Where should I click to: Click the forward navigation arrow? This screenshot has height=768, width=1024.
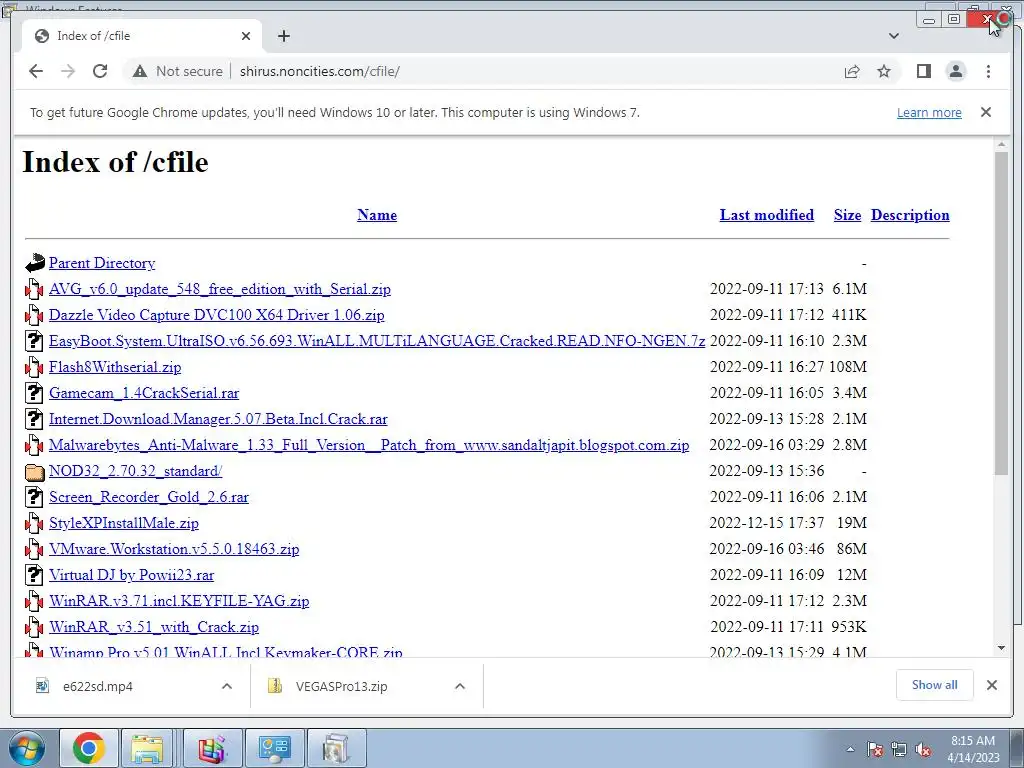click(x=68, y=71)
